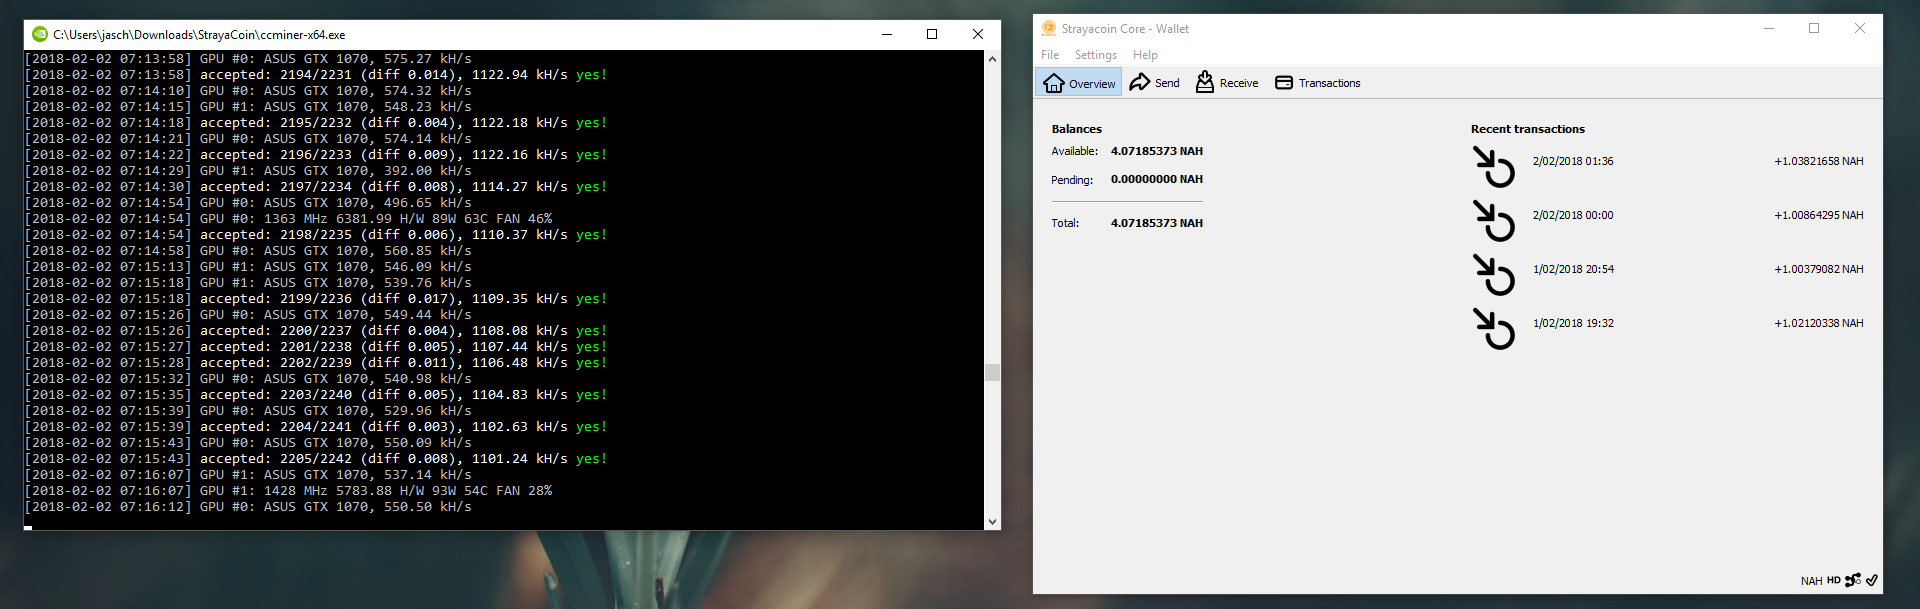
Task: Click the console line accepted: 2202/2239
Action: click(x=316, y=363)
